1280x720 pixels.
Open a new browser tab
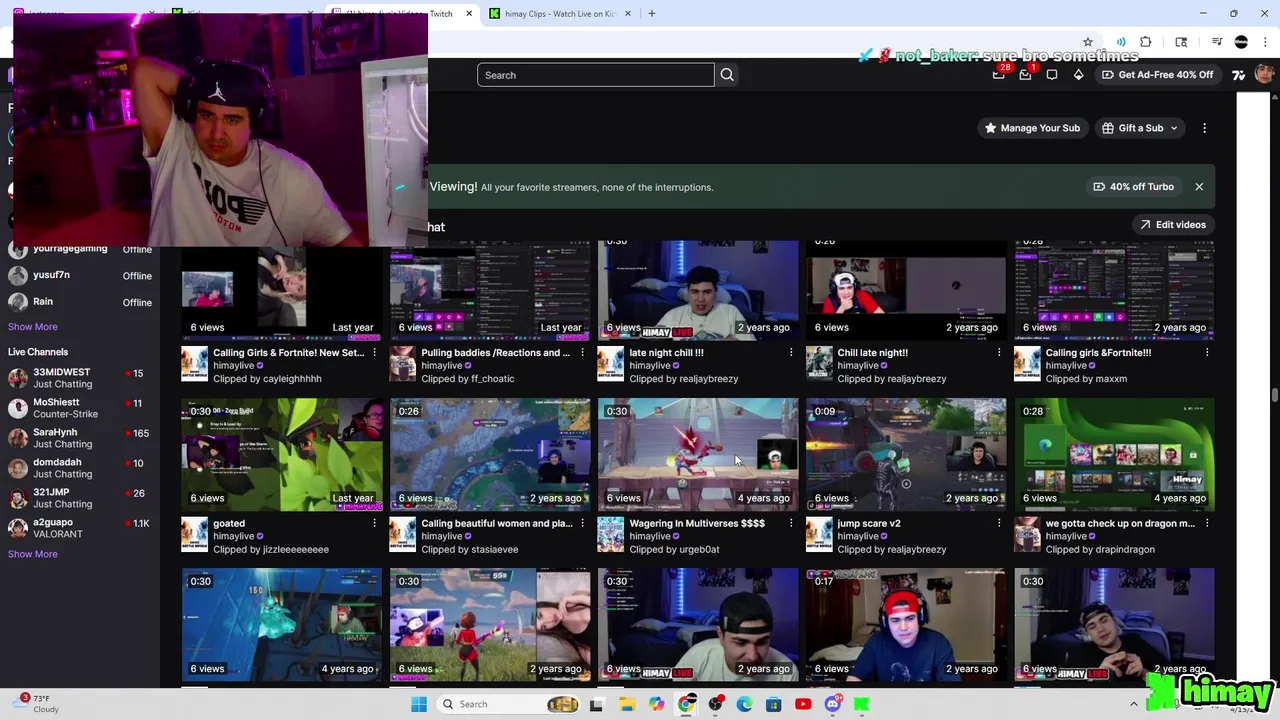click(x=652, y=14)
